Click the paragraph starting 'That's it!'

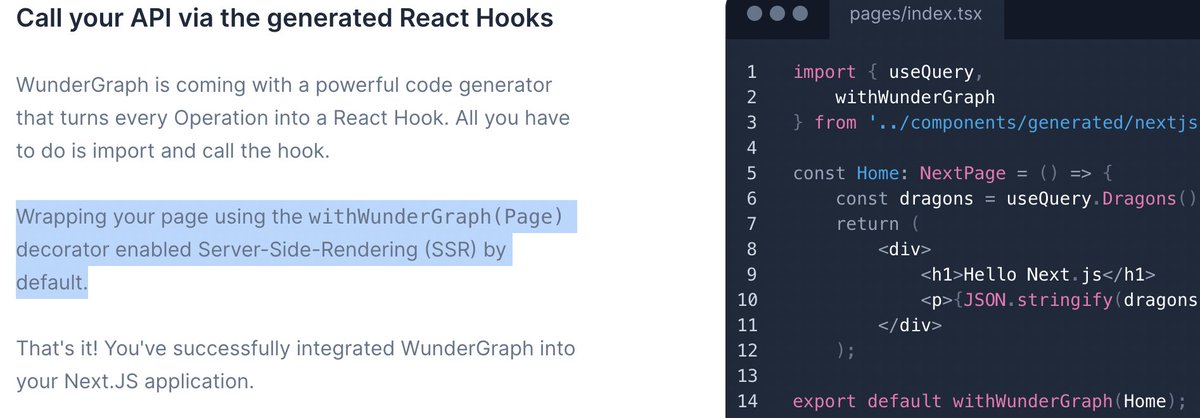pyautogui.click(x=295, y=365)
